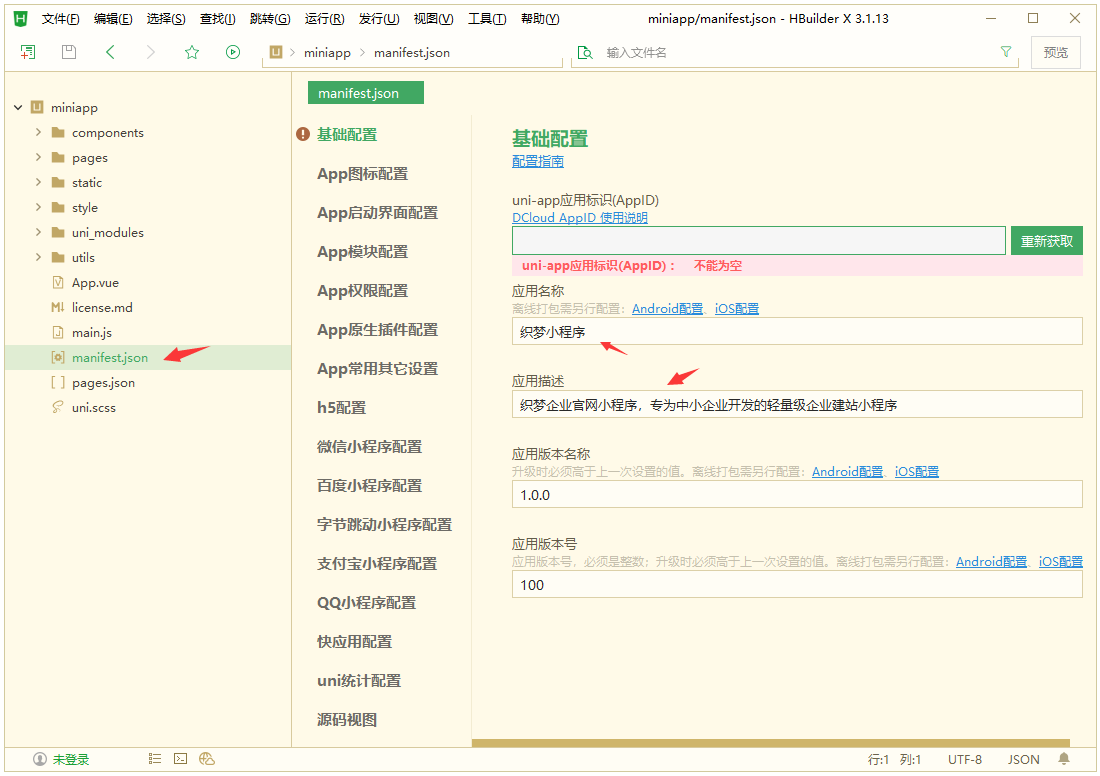Go back using the left arrow icon
The width and height of the screenshot is (1100, 776).
pos(110,52)
